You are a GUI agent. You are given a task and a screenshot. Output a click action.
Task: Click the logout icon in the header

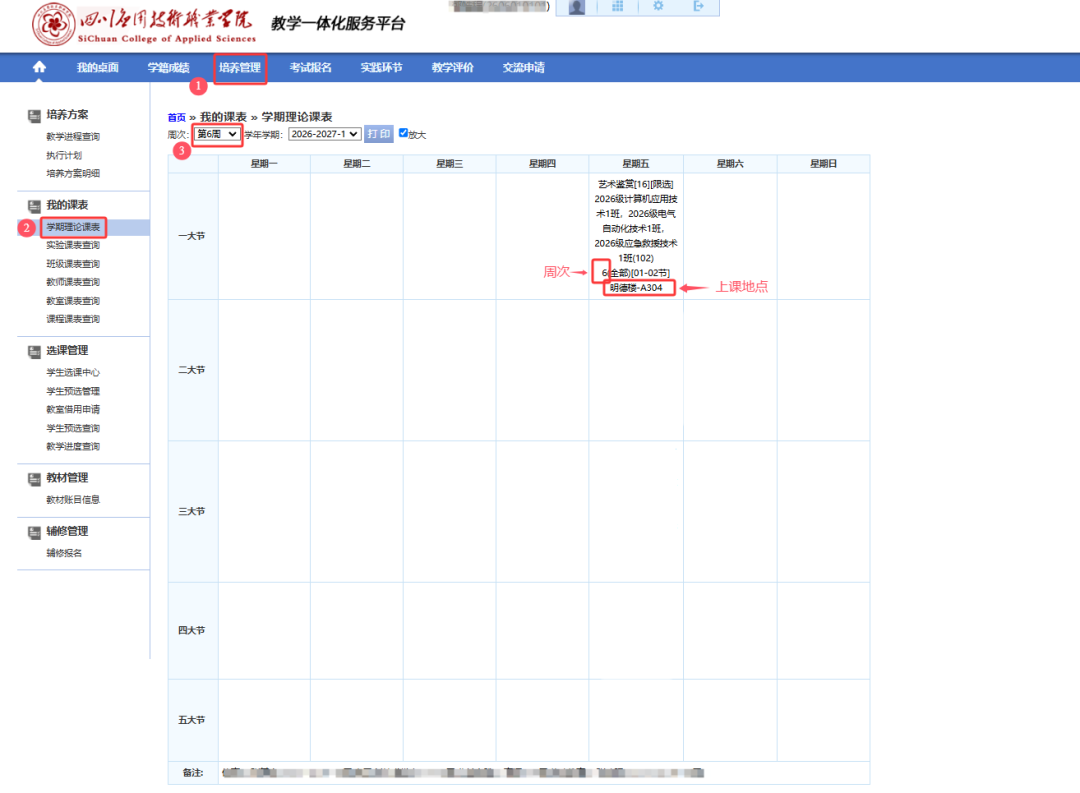coord(698,6)
